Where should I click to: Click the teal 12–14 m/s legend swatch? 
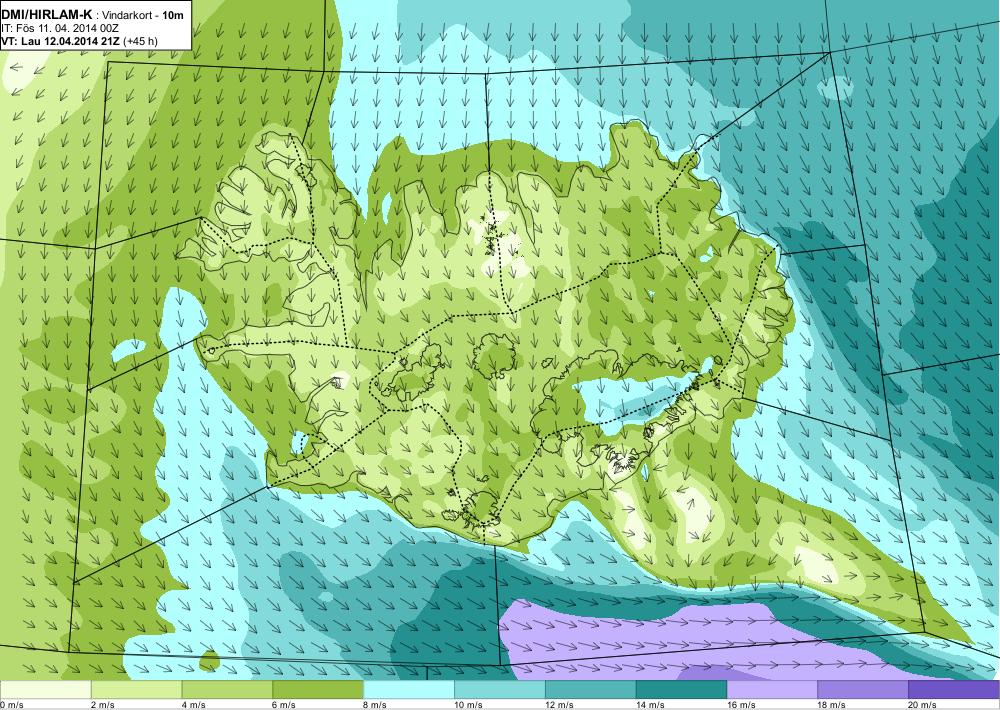pos(591,690)
